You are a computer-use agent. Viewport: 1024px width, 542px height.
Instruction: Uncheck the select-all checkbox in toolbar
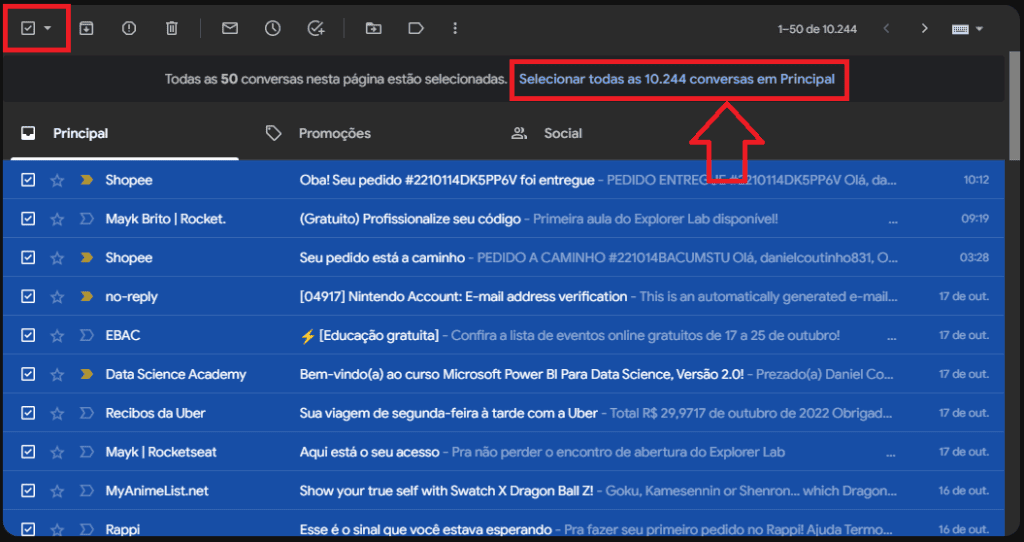click(x=27, y=28)
